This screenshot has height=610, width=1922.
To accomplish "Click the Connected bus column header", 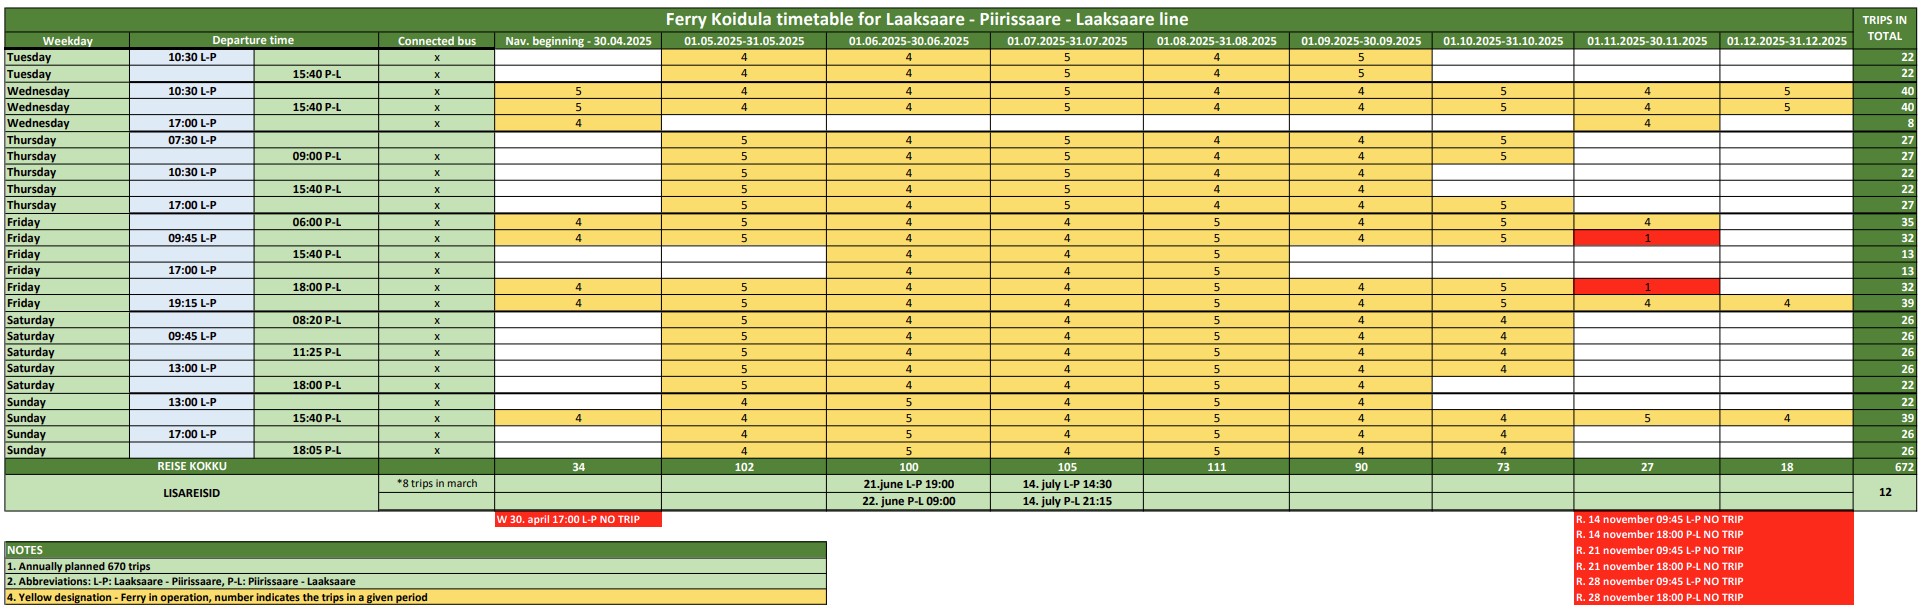I will coord(436,41).
